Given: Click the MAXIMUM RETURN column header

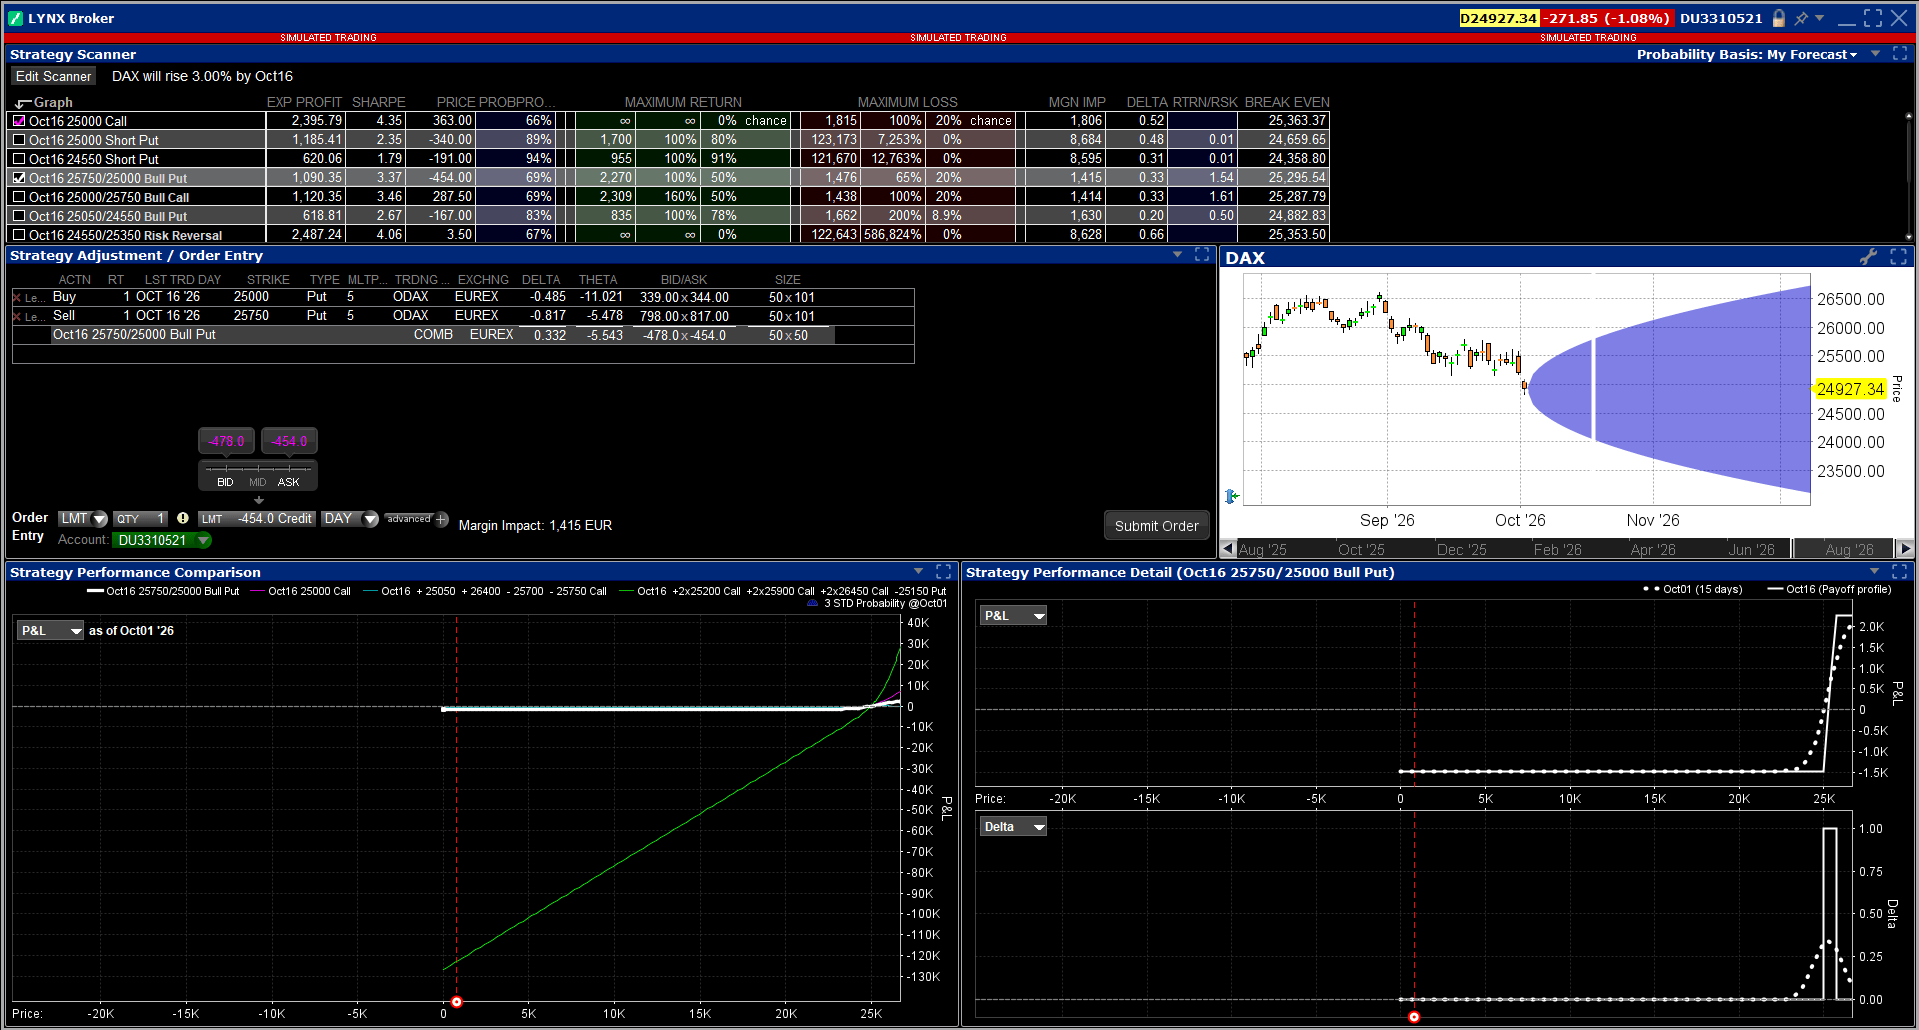Looking at the screenshot, I should click(683, 102).
